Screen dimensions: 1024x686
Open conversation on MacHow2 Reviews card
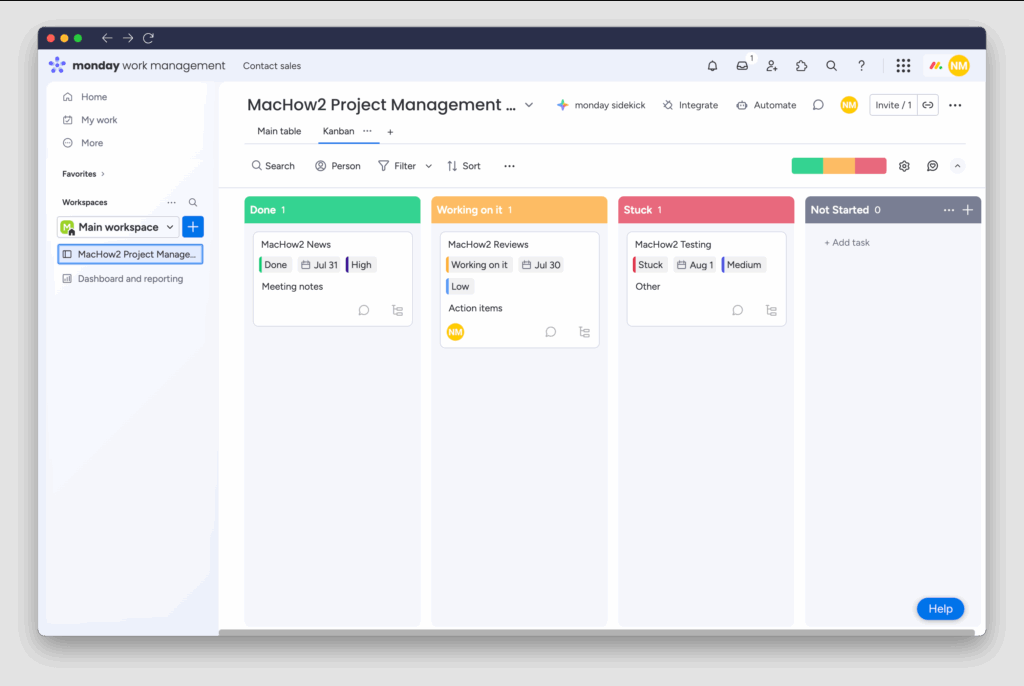551,332
